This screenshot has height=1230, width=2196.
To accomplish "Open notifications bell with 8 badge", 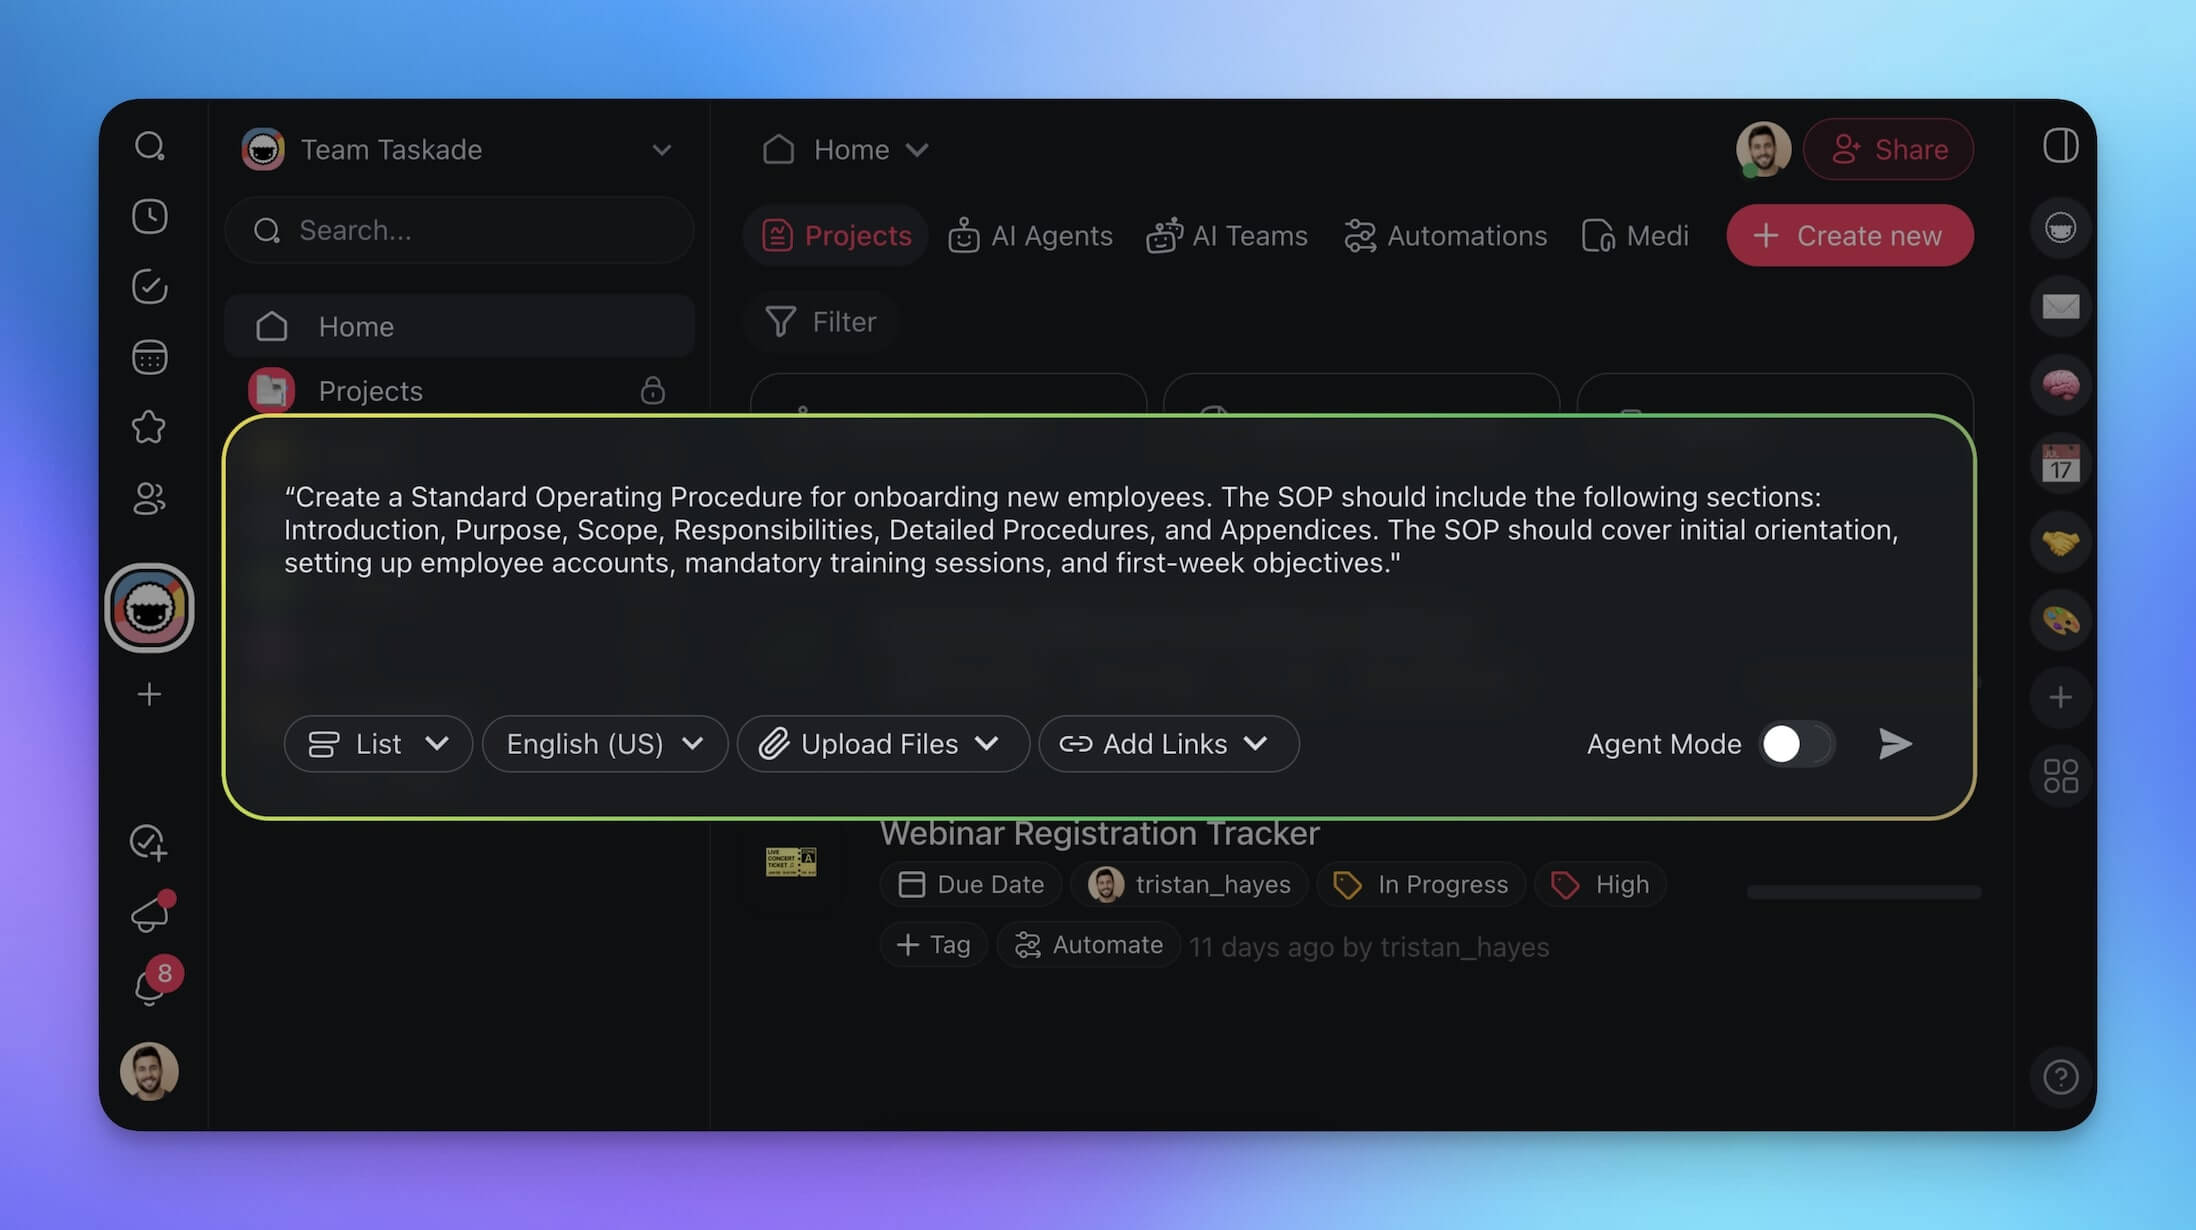I will click(150, 986).
